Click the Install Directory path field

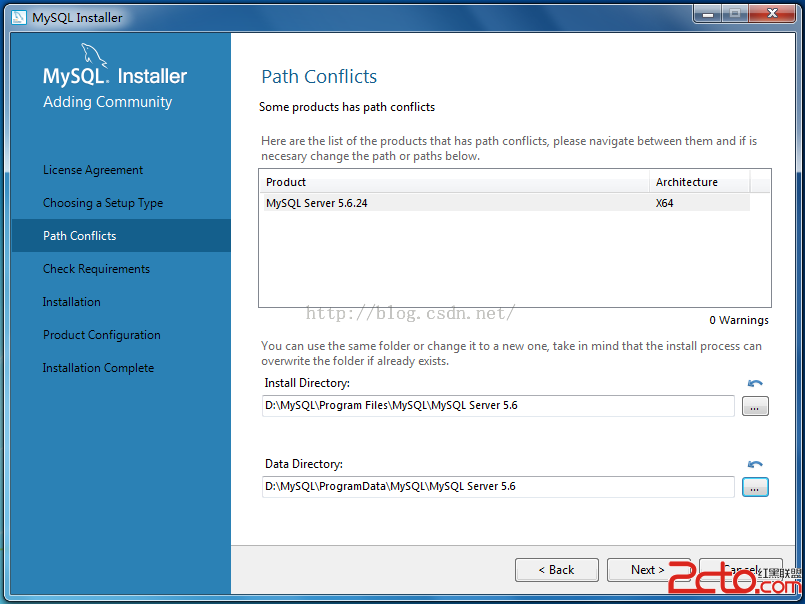(498, 406)
